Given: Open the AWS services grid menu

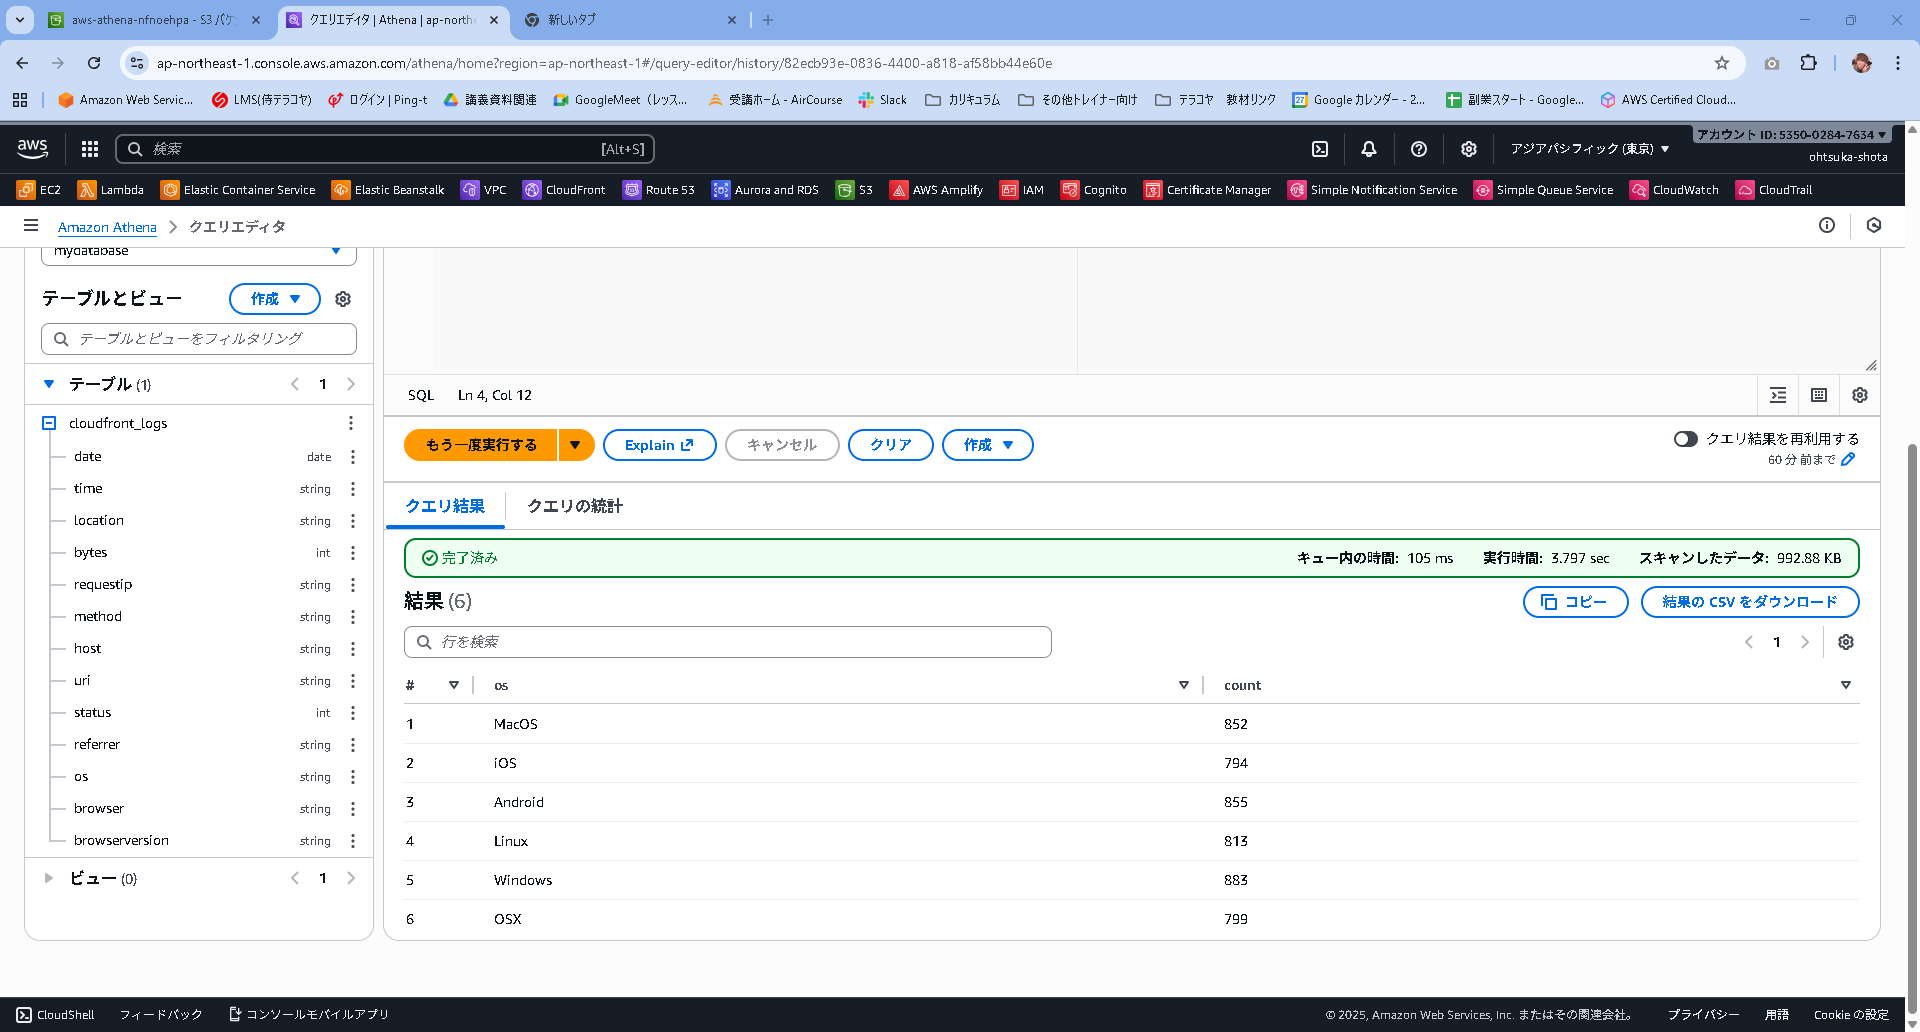Looking at the screenshot, I should click(90, 149).
